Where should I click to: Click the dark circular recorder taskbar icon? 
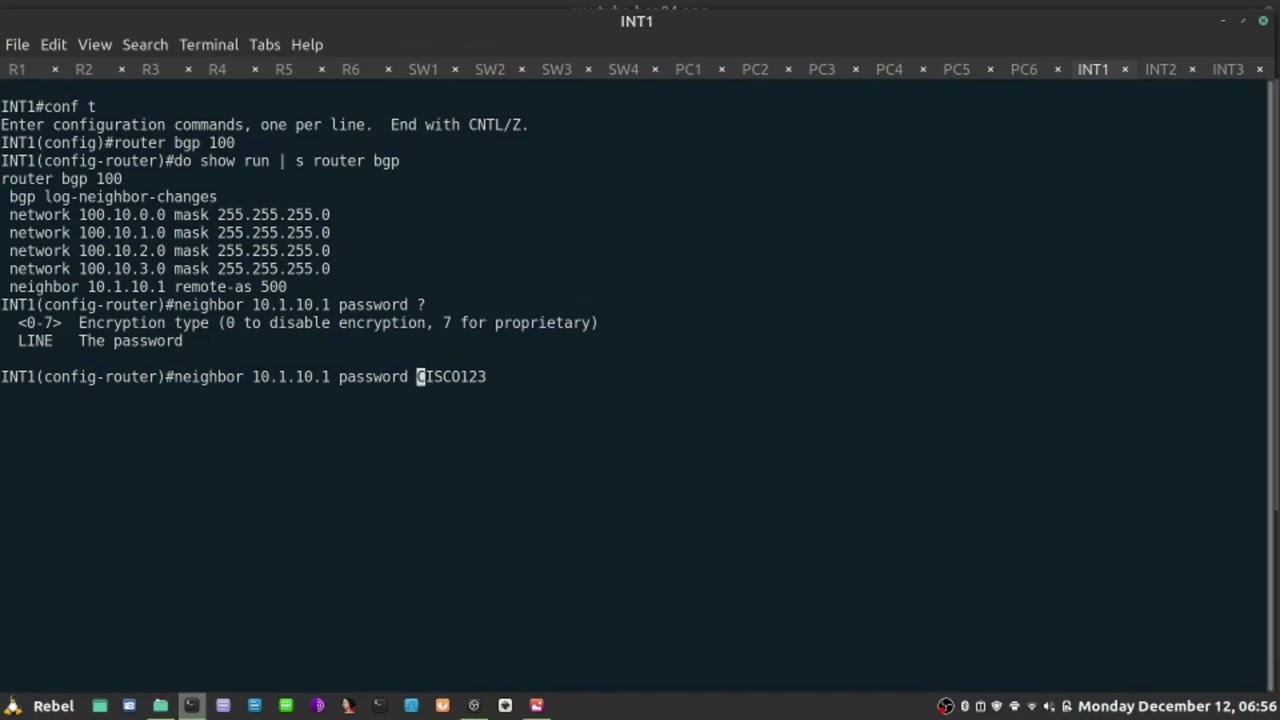coord(474,706)
